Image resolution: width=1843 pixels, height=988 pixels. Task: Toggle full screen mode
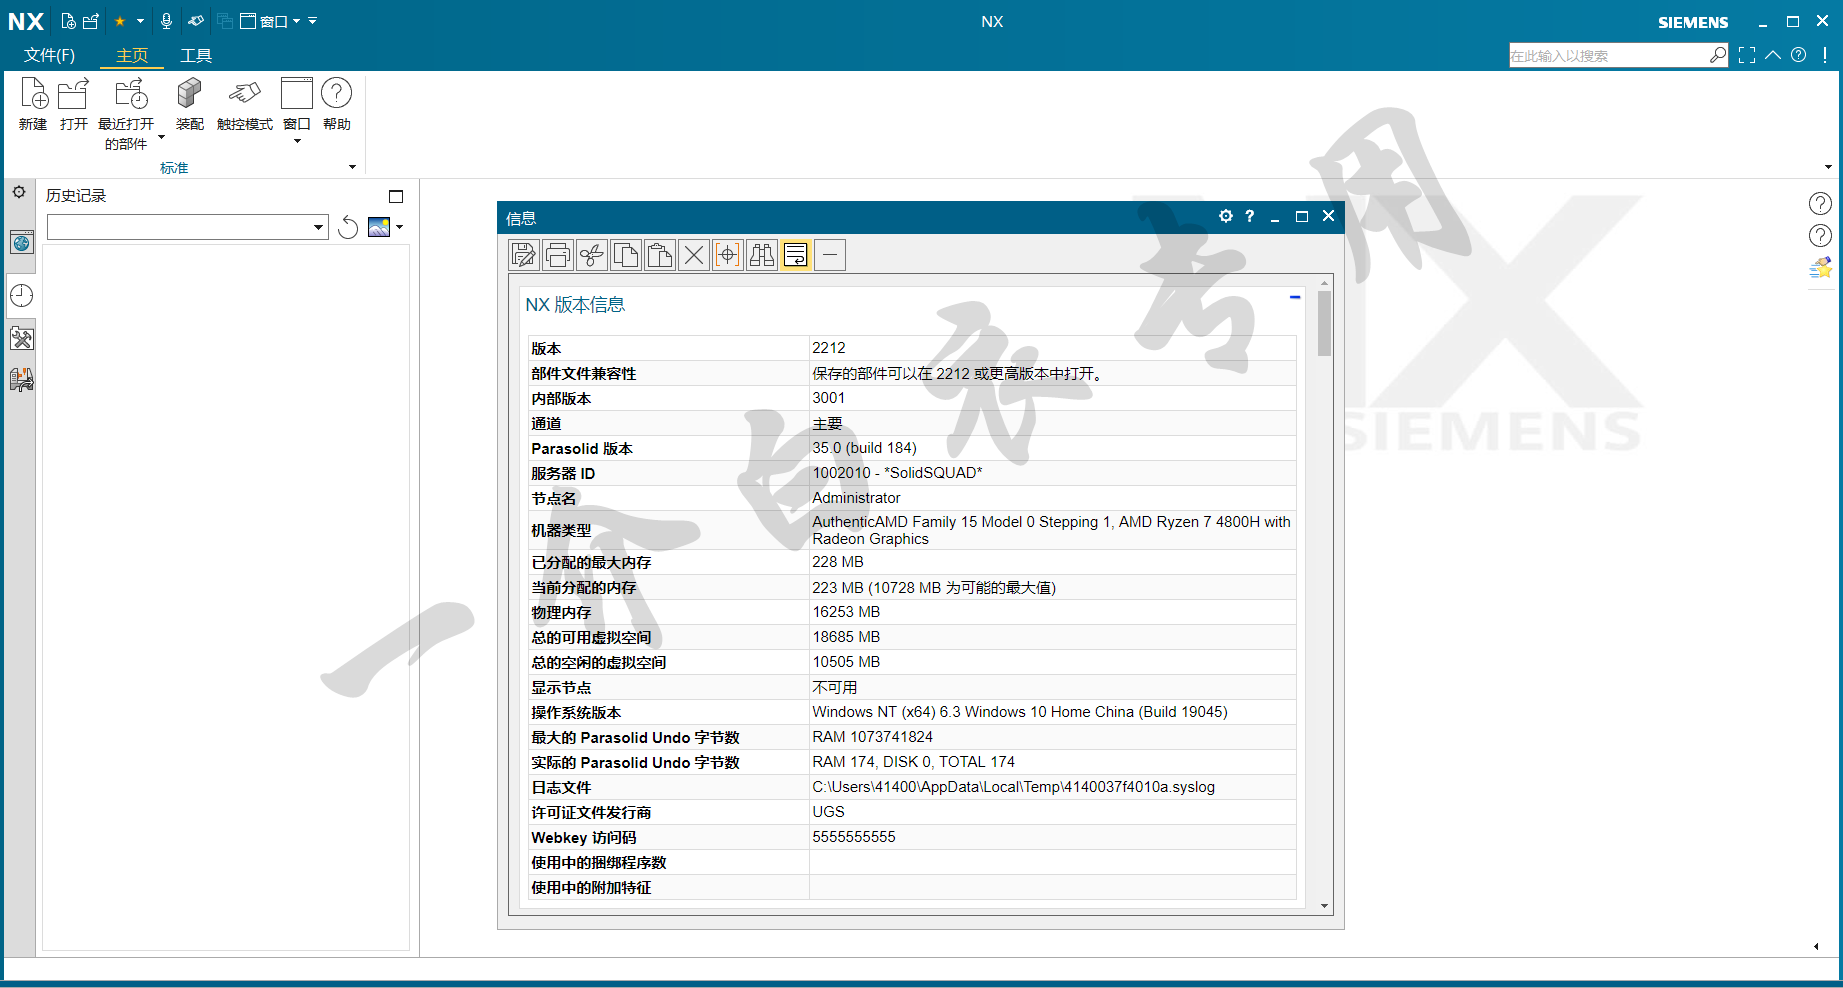pyautogui.click(x=1747, y=55)
